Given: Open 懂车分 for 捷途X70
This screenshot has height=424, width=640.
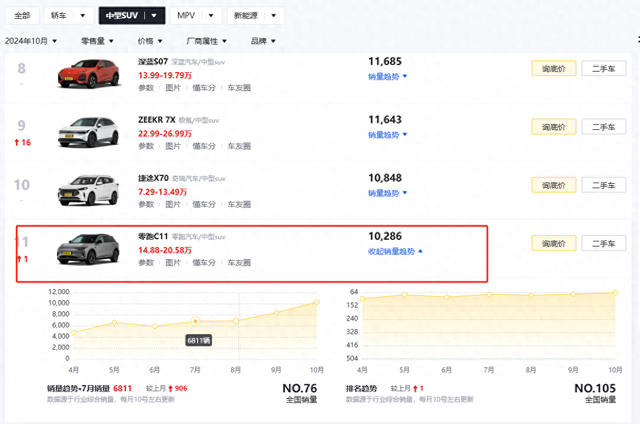Looking at the screenshot, I should click(x=204, y=204).
